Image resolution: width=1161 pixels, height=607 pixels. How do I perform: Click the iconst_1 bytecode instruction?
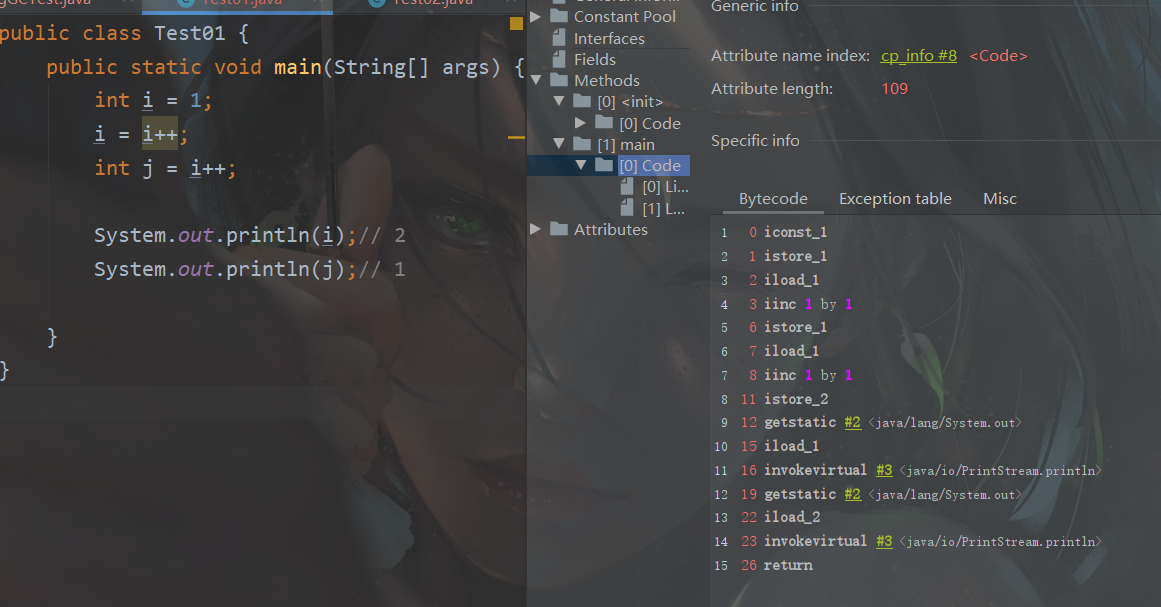pyautogui.click(x=795, y=232)
